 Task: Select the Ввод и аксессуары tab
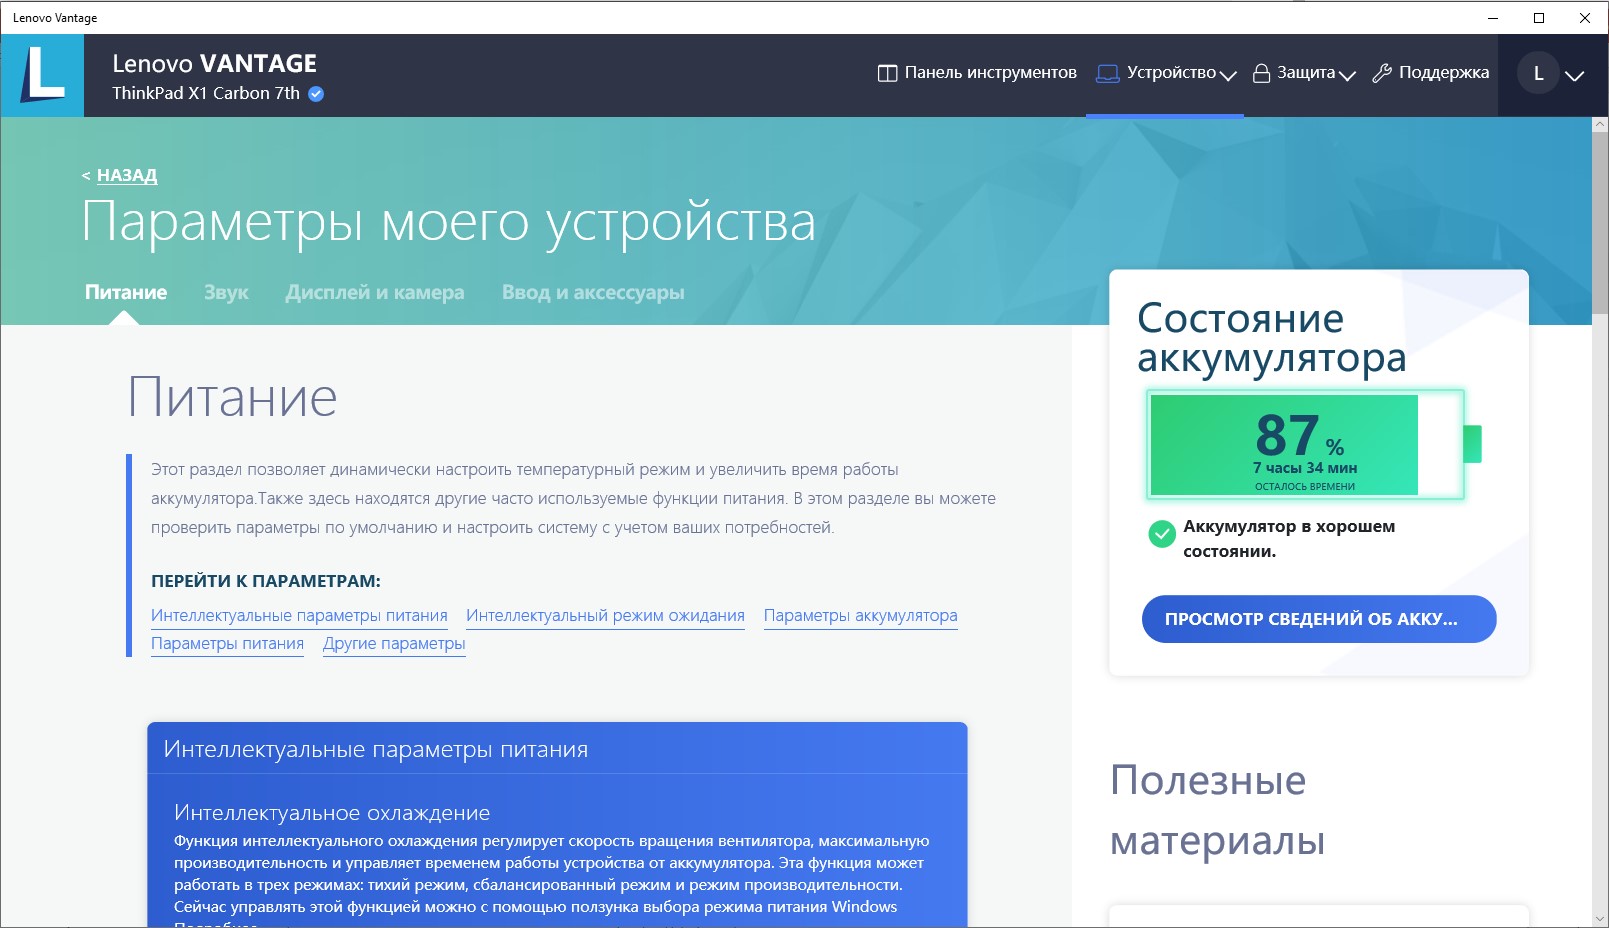coord(593,293)
